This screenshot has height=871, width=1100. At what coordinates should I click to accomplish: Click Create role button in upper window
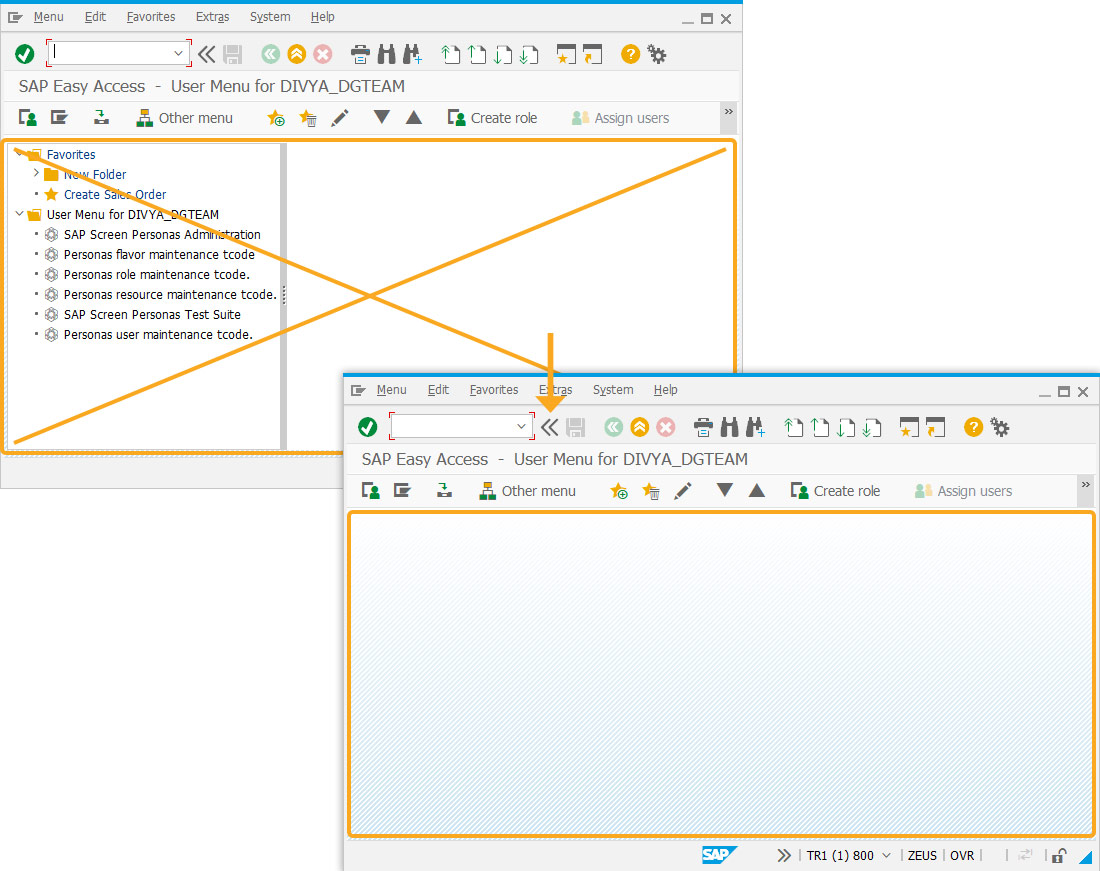[x=492, y=118]
